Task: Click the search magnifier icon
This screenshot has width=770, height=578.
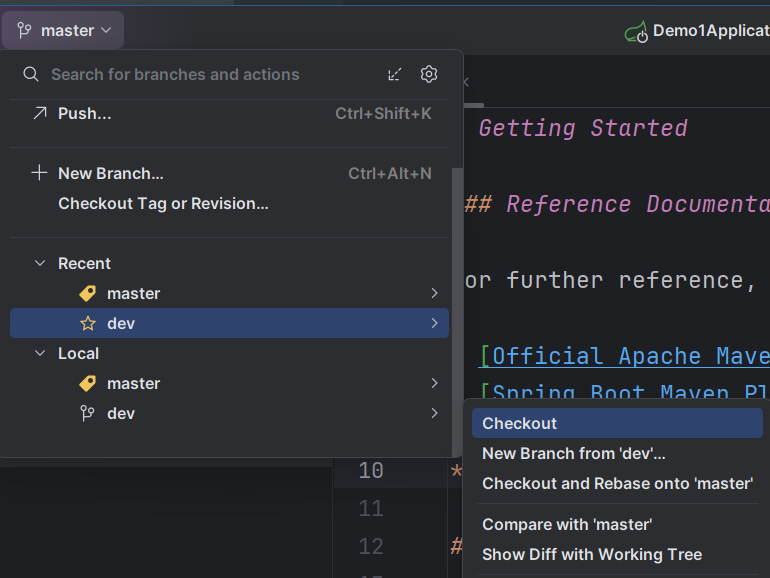Action: pos(31,75)
